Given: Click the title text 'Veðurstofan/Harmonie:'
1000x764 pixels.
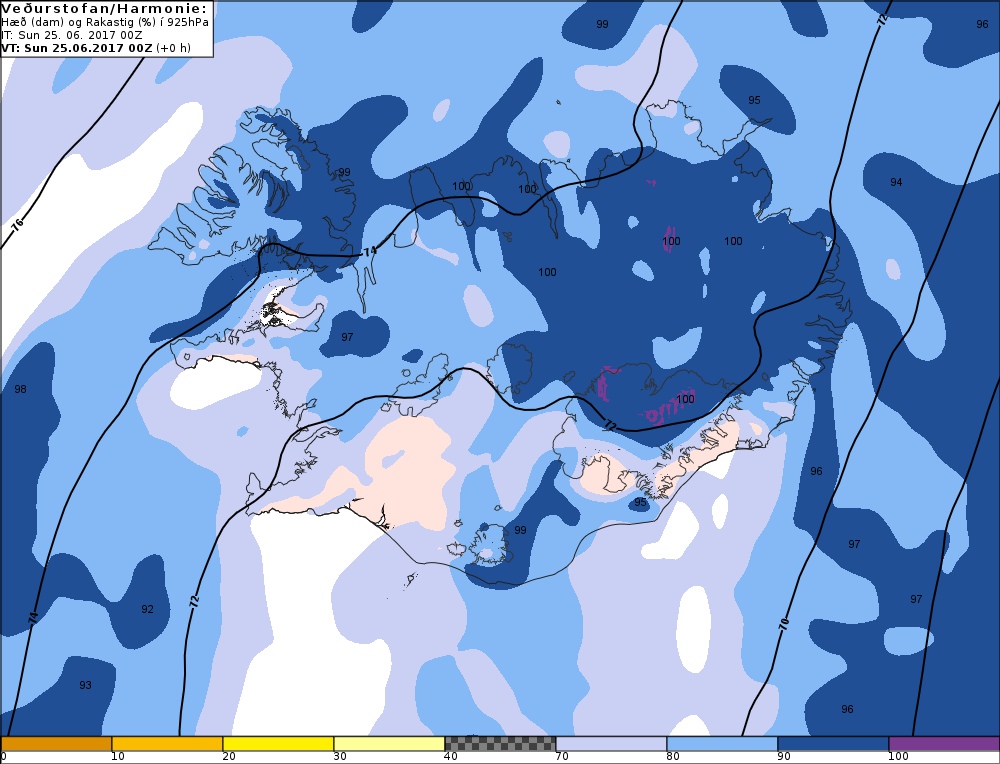Looking at the screenshot, I should [104, 8].
